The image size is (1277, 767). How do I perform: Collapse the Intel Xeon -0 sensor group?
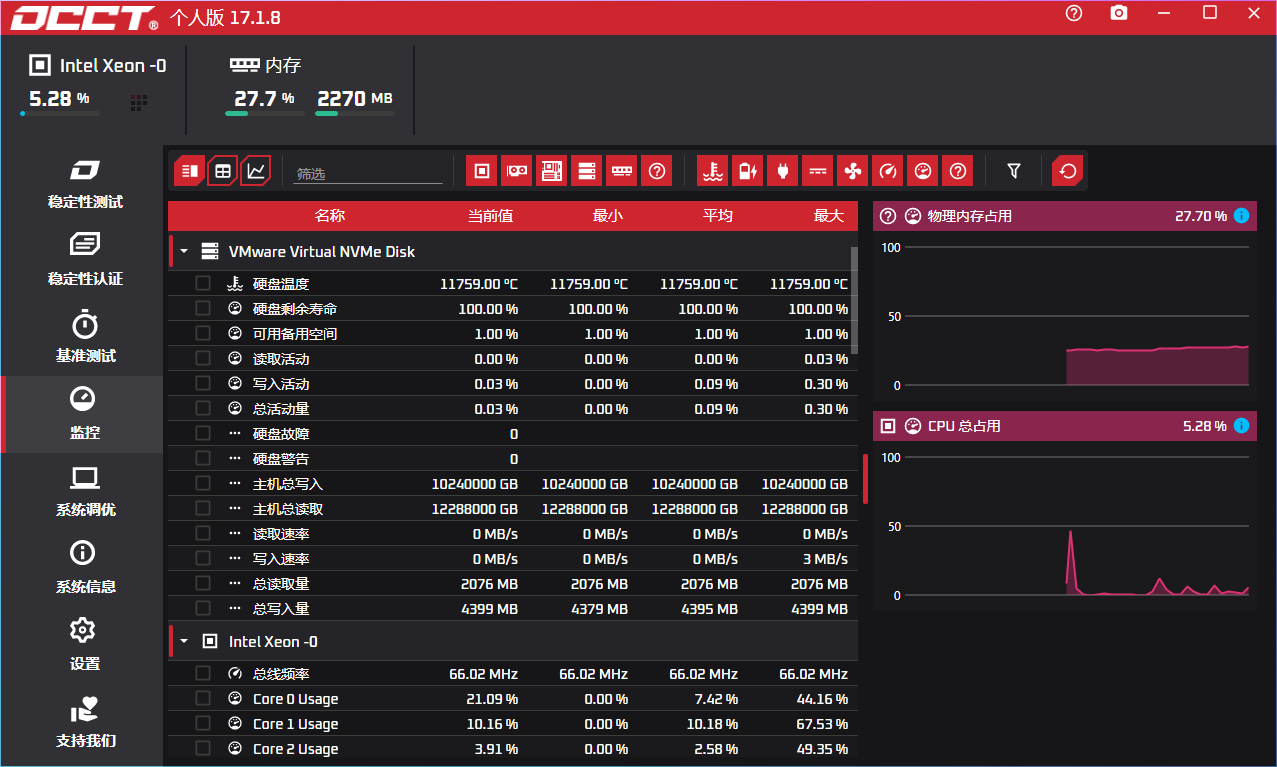(x=184, y=641)
